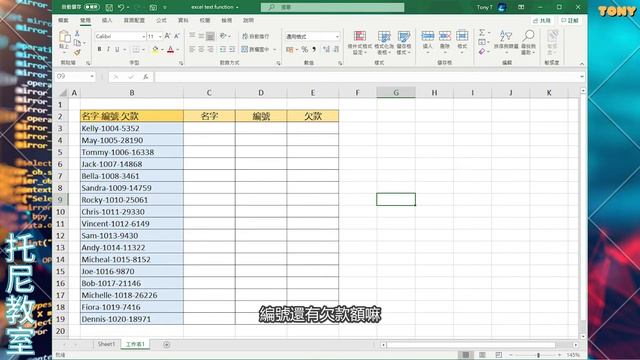This screenshot has width=640, height=360.
Task: Open the Undo history dropdown arrow
Action: (x=128, y=7)
